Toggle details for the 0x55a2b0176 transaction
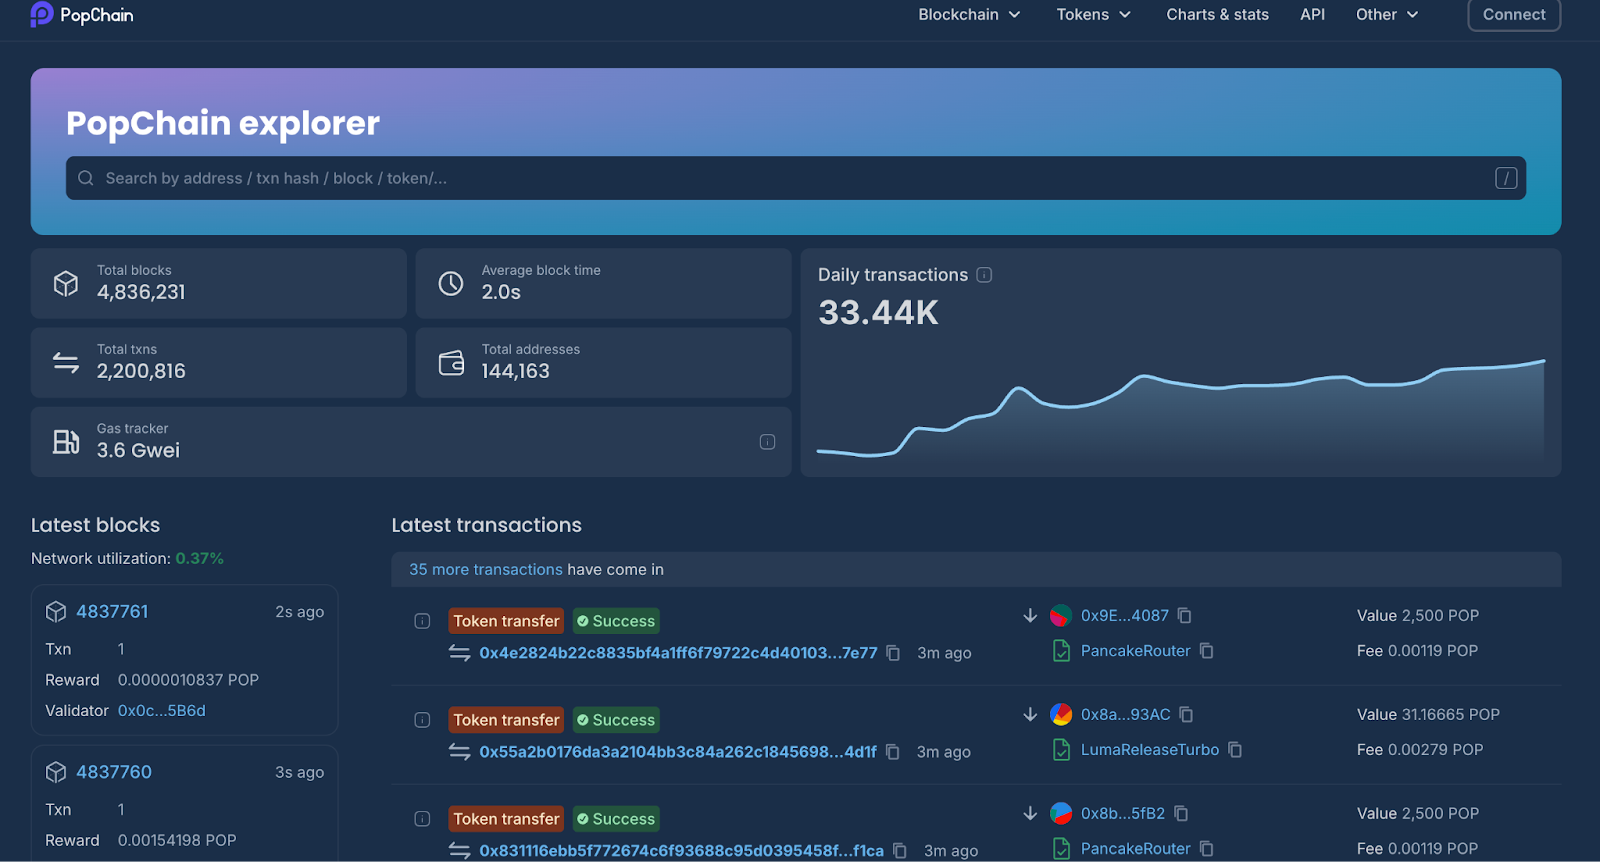This screenshot has height=862, width=1600. pyautogui.click(x=422, y=720)
